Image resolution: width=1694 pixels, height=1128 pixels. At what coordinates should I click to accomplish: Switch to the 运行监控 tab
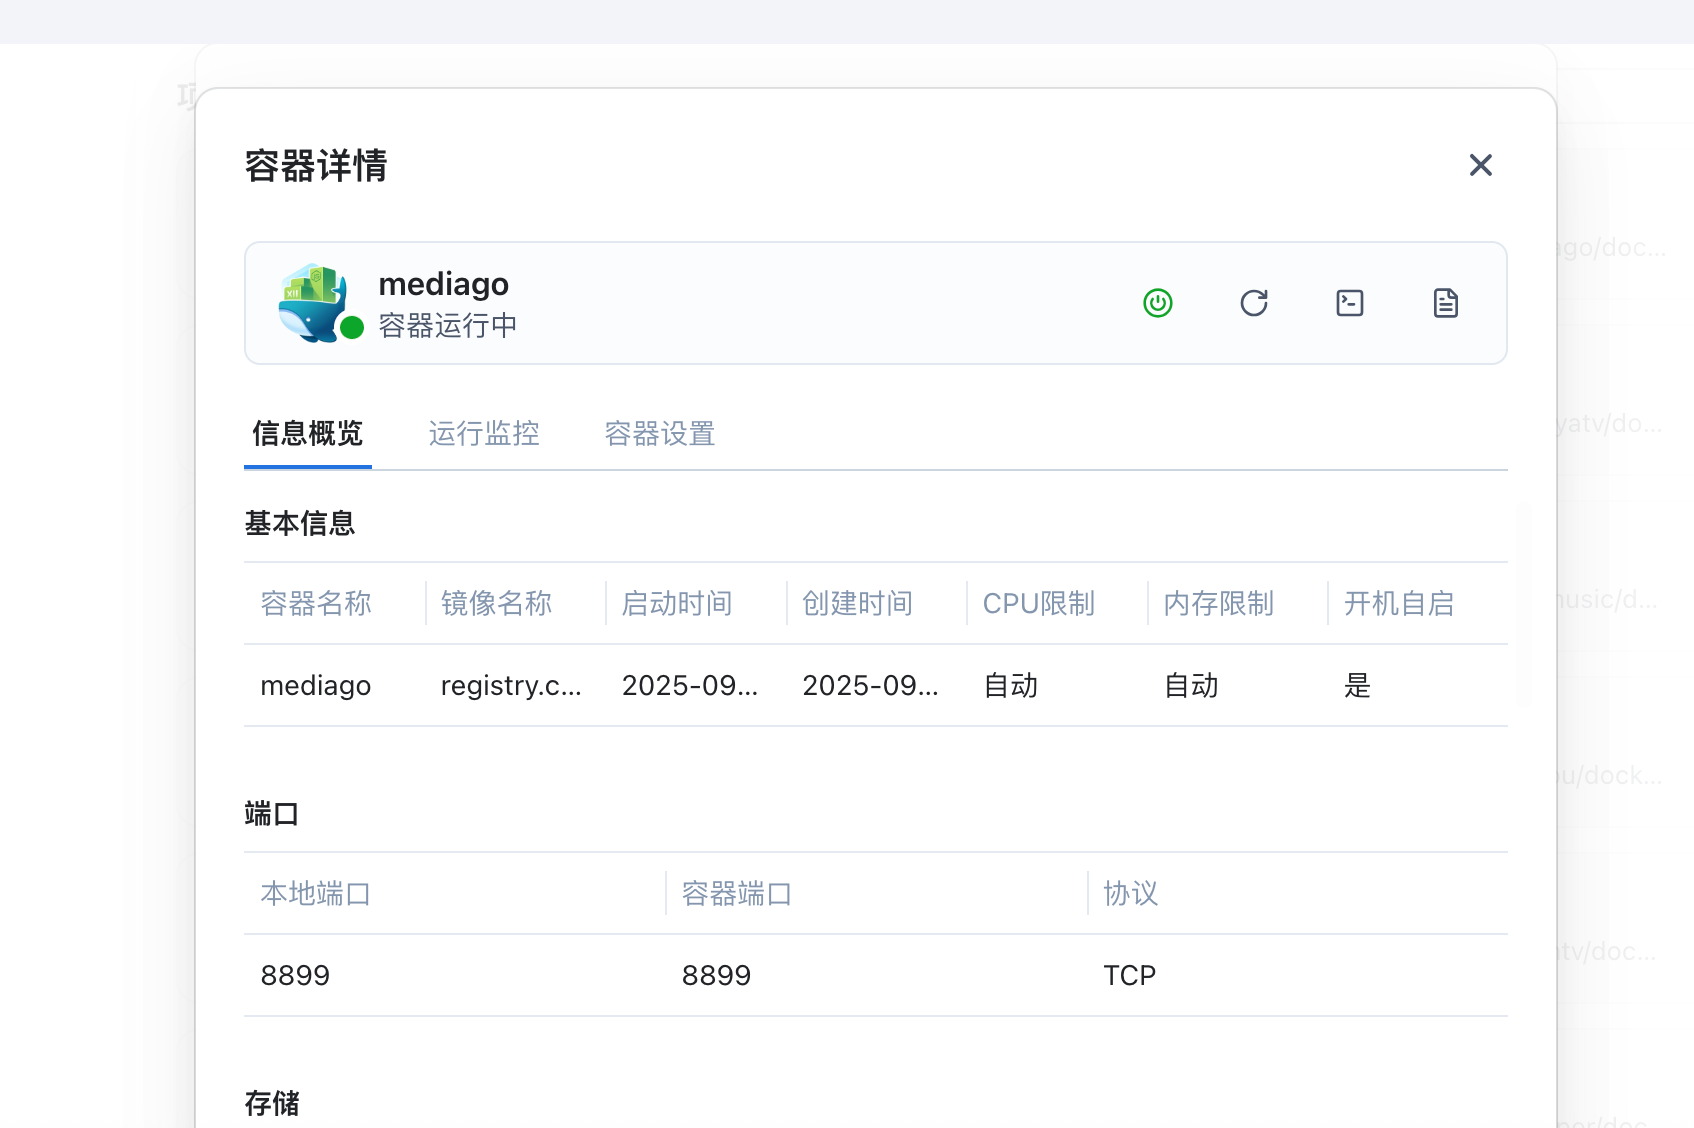(x=484, y=434)
